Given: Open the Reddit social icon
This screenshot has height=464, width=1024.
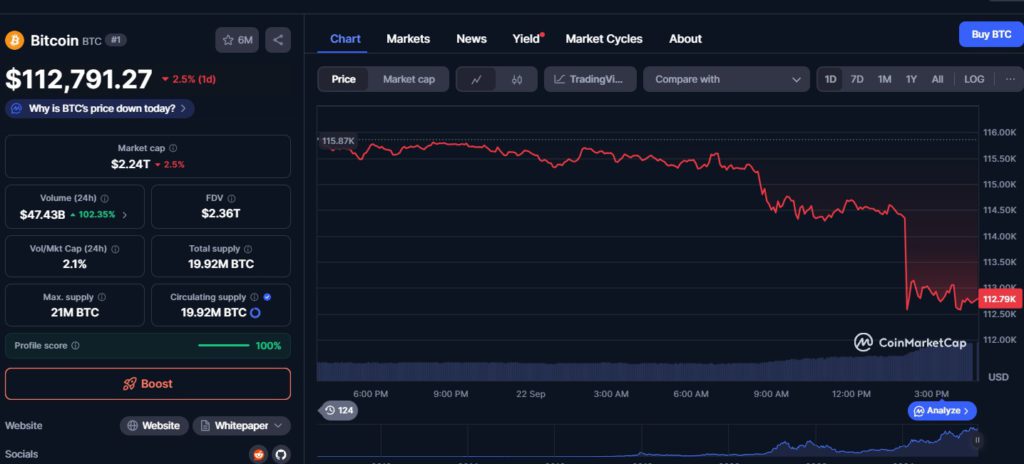Looking at the screenshot, I should click(258, 454).
